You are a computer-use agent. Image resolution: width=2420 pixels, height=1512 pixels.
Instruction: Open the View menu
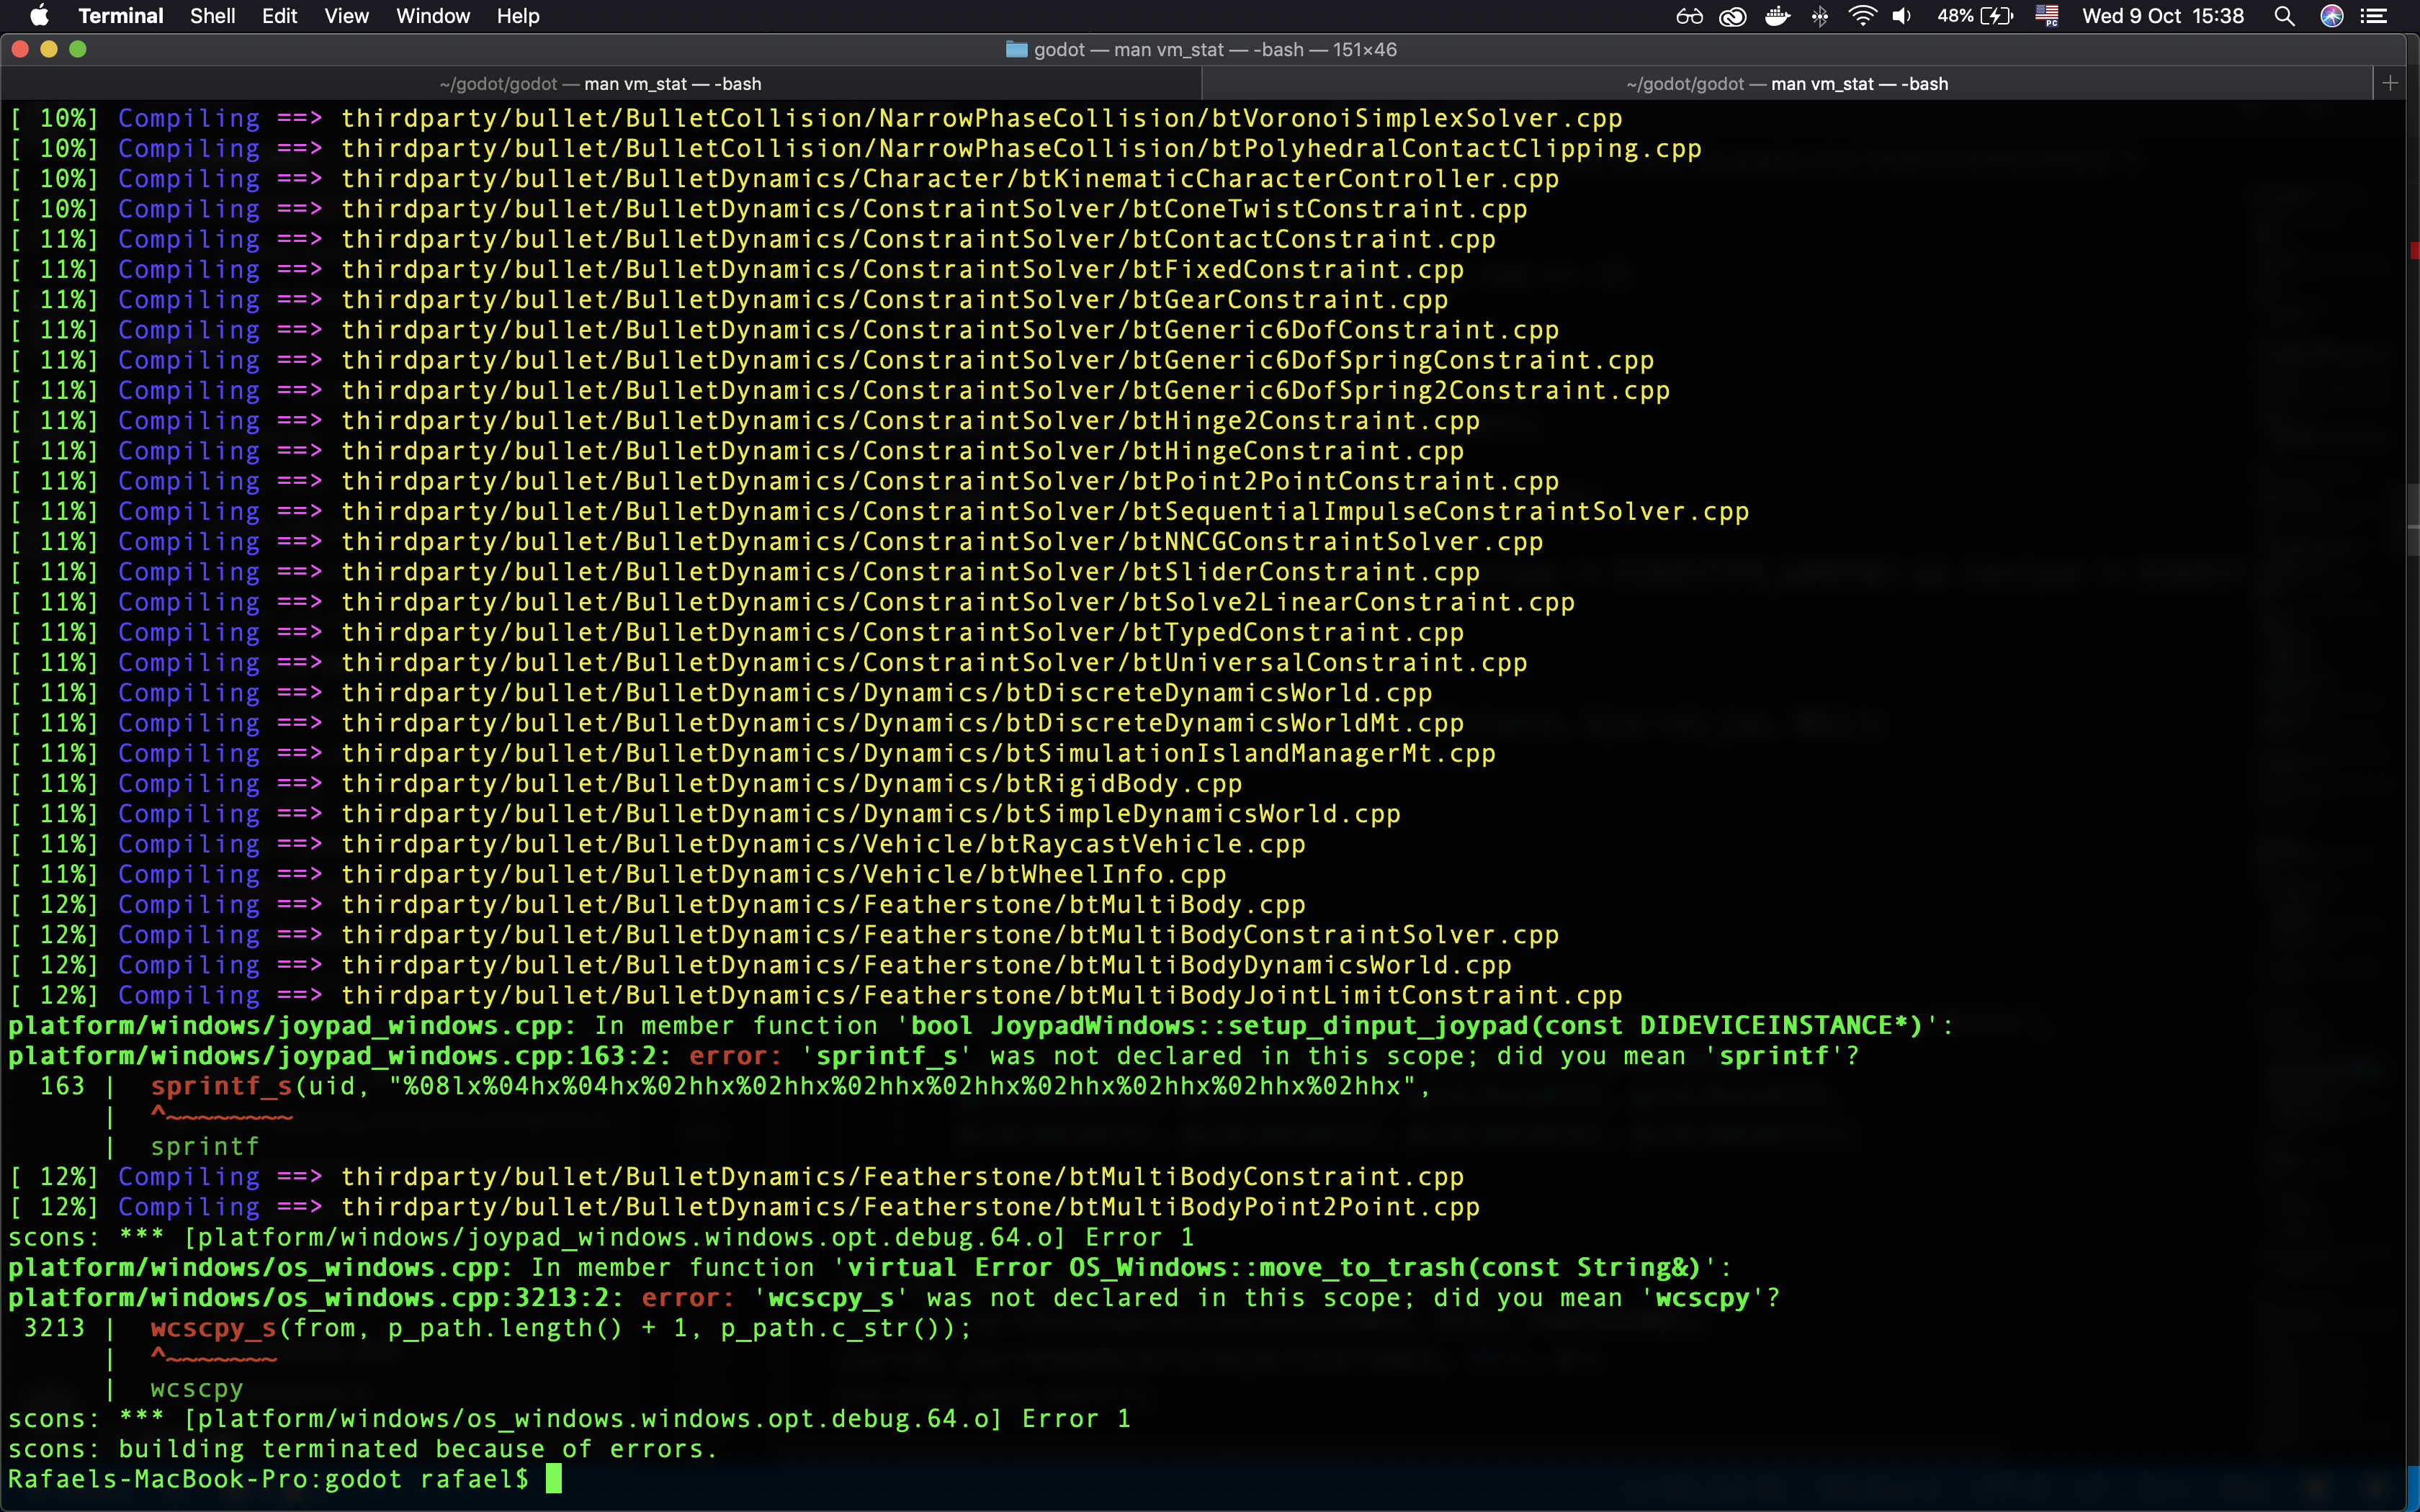pos(346,16)
